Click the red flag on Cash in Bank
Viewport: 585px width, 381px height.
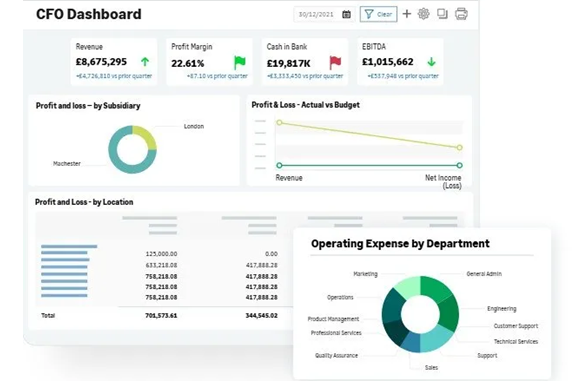pos(335,62)
